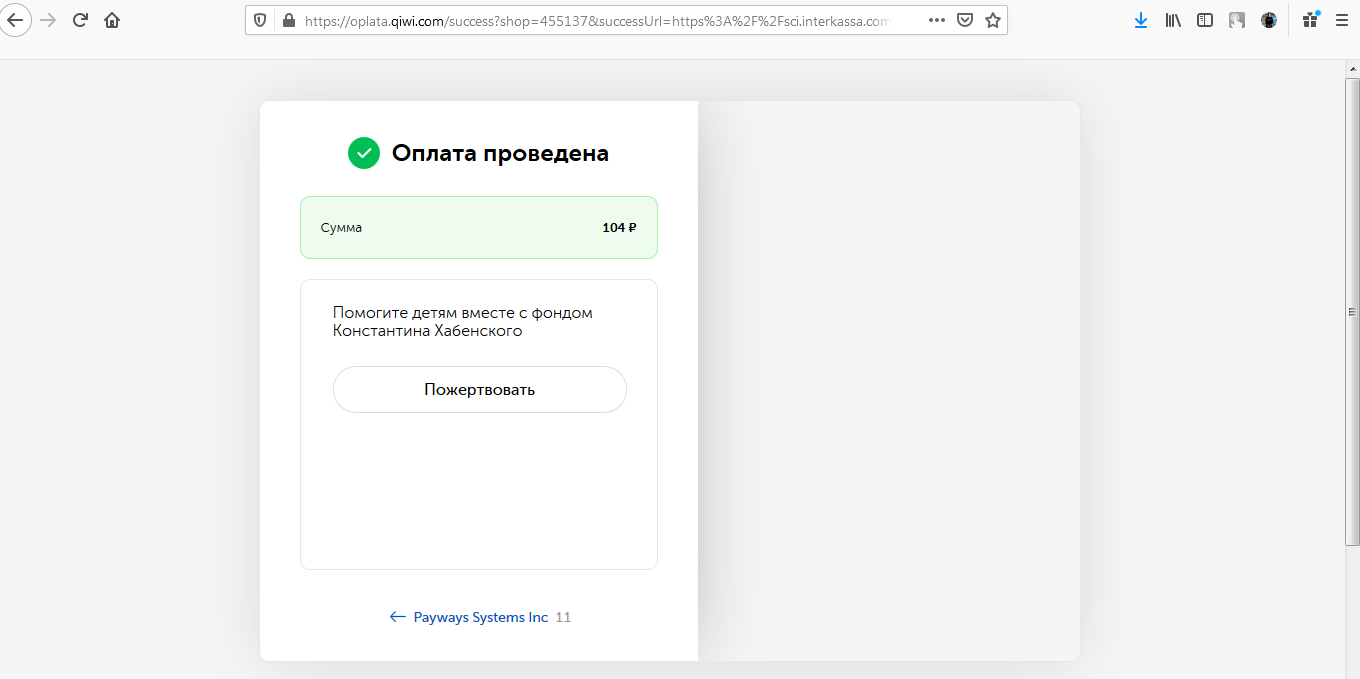Screen dimensions: 1360x679
Task: View site security padlock information
Action: click(x=289, y=20)
